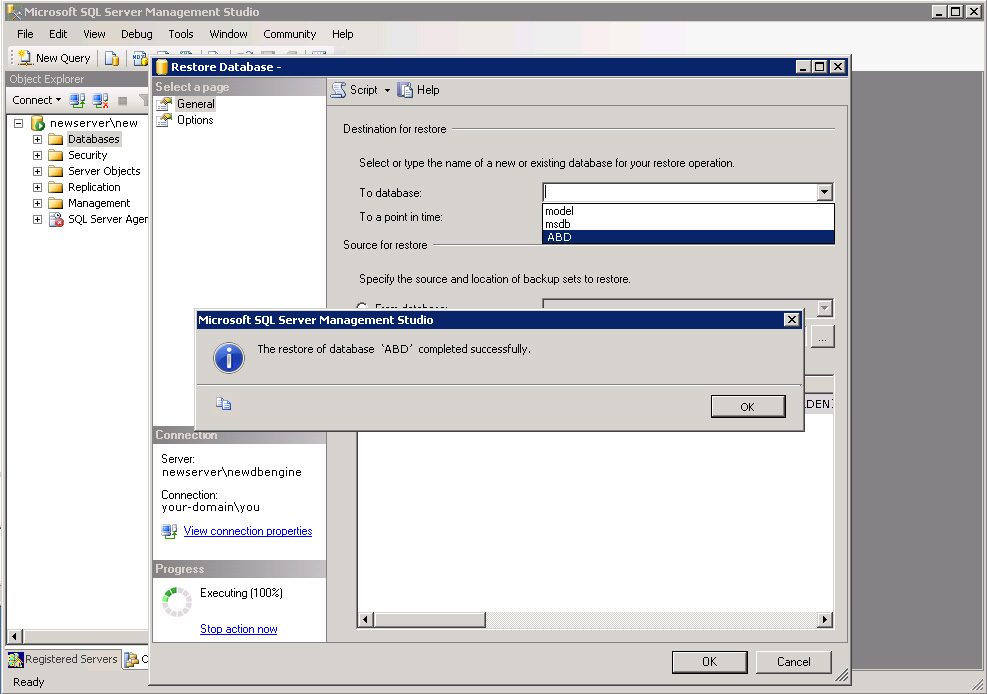987x694 pixels.
Task: Collapse the newserver\new server node
Action: tap(19, 123)
